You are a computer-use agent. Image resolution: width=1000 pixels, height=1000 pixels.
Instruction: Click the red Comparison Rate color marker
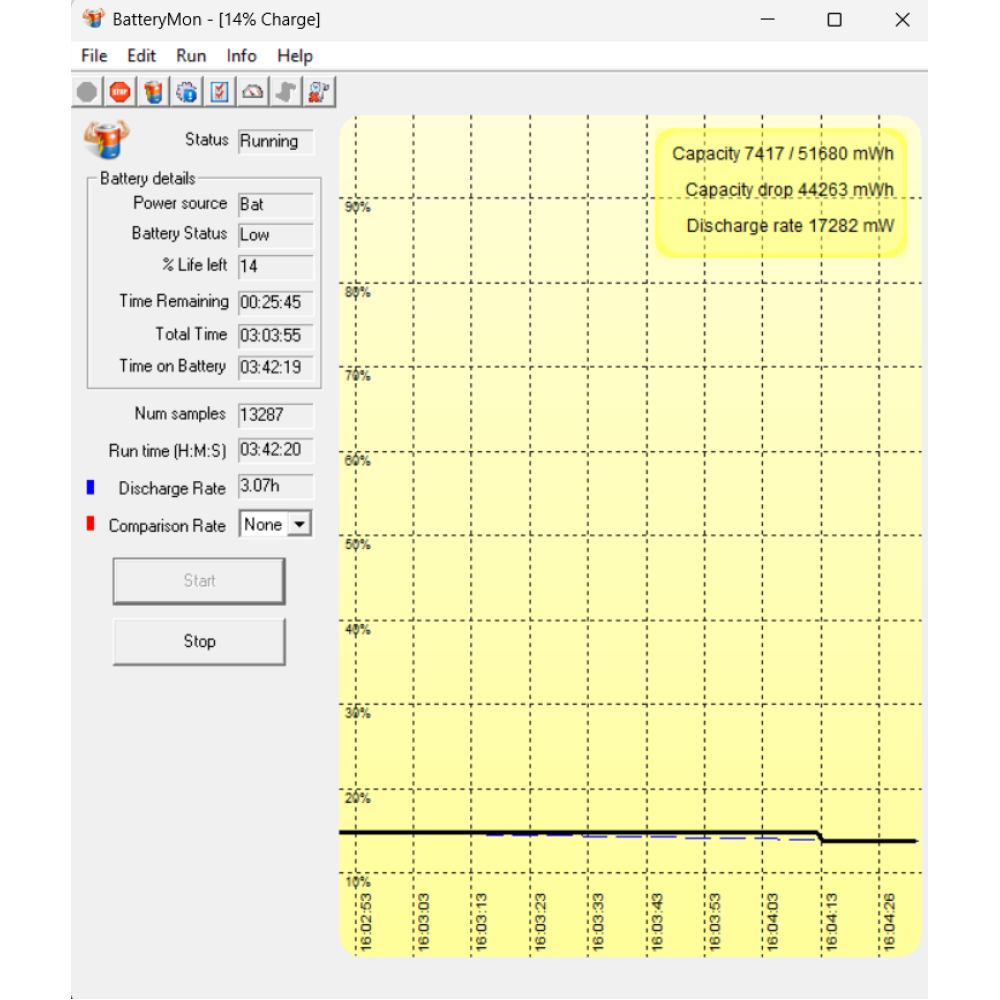90,524
